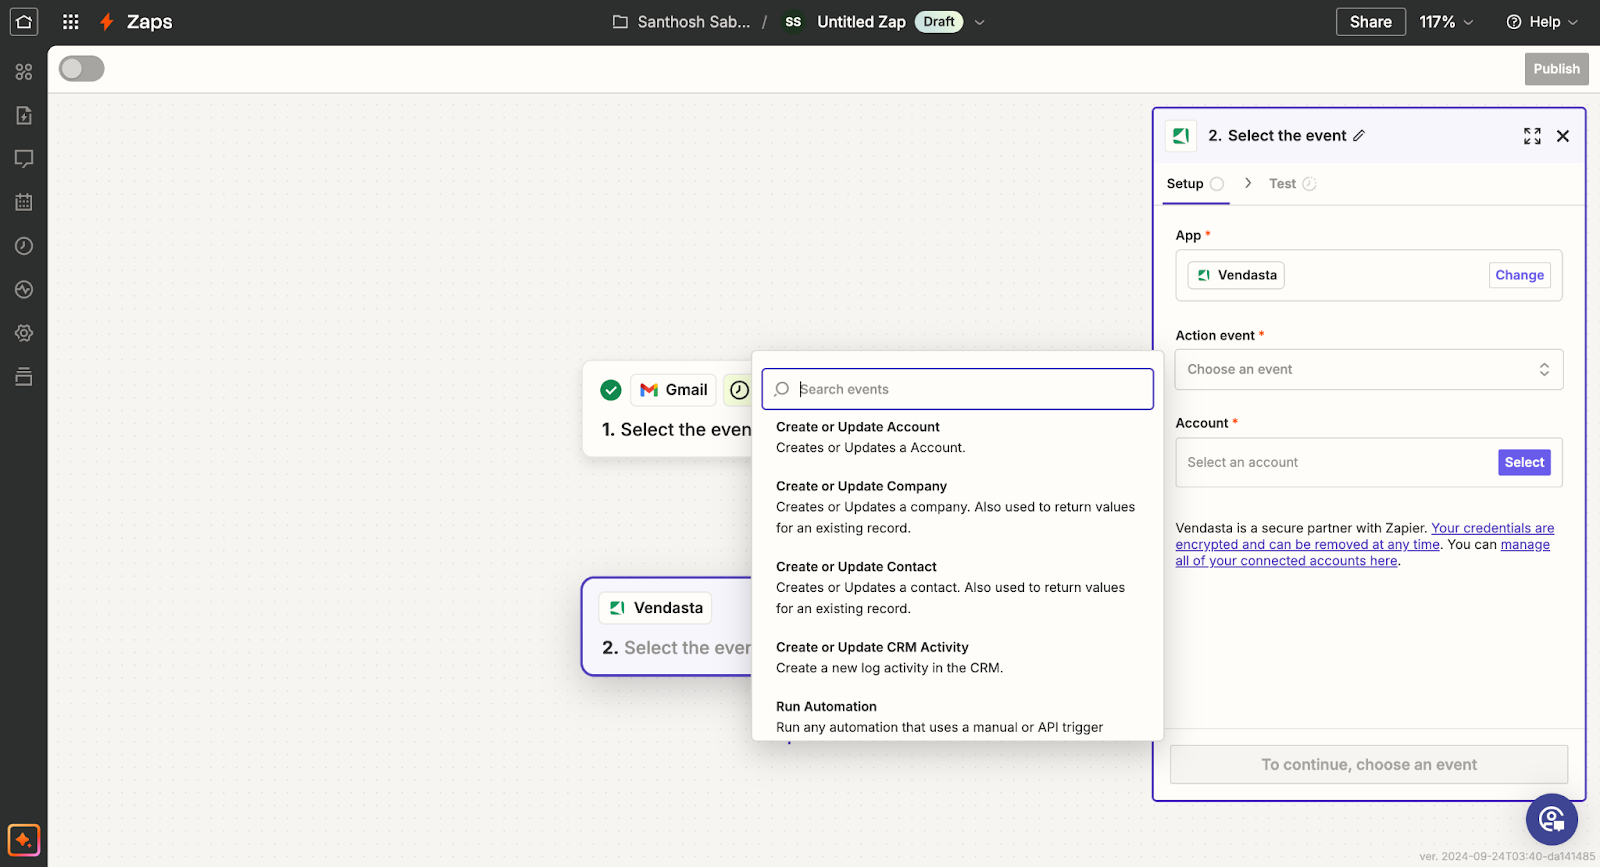Toggle the Zap on/off switch
This screenshot has width=1600, height=867.
82,68
